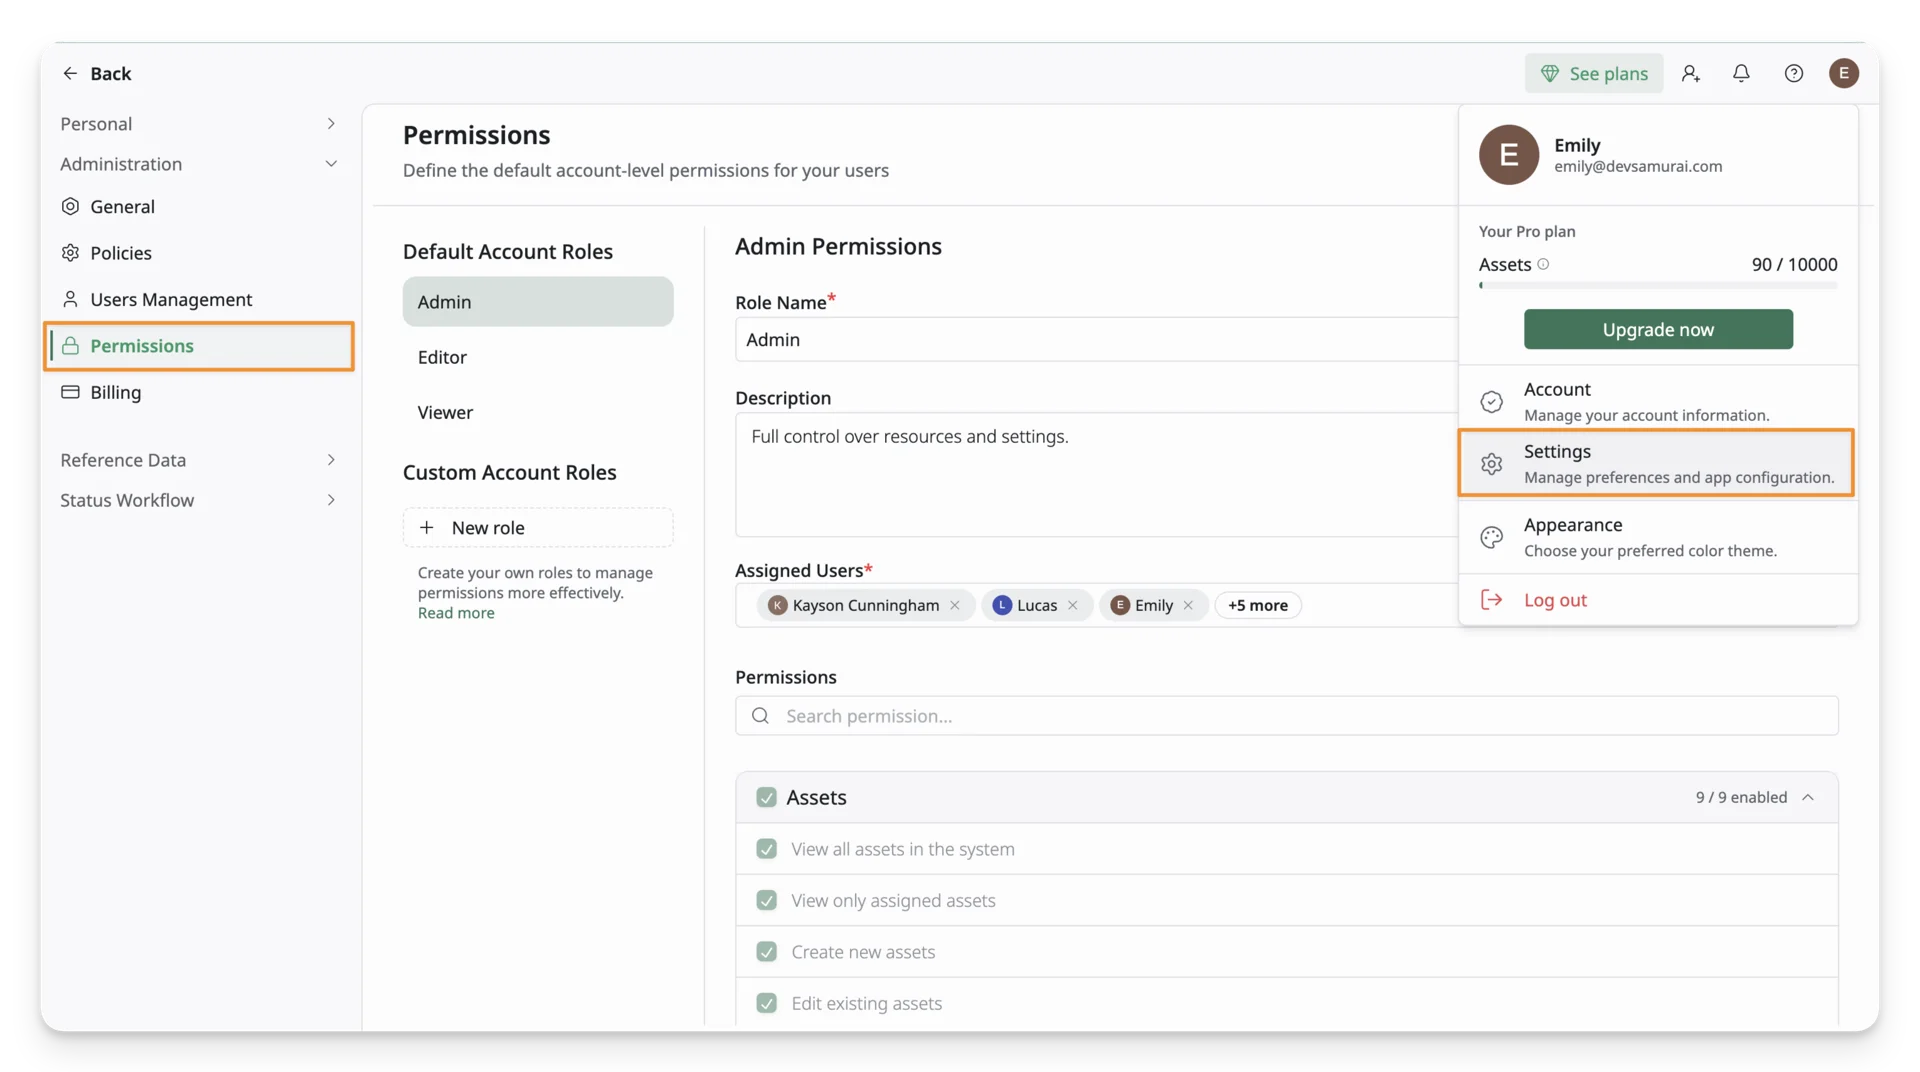Open General in the sidebar
This screenshot has height=1072, width=1920.
(x=198, y=206)
